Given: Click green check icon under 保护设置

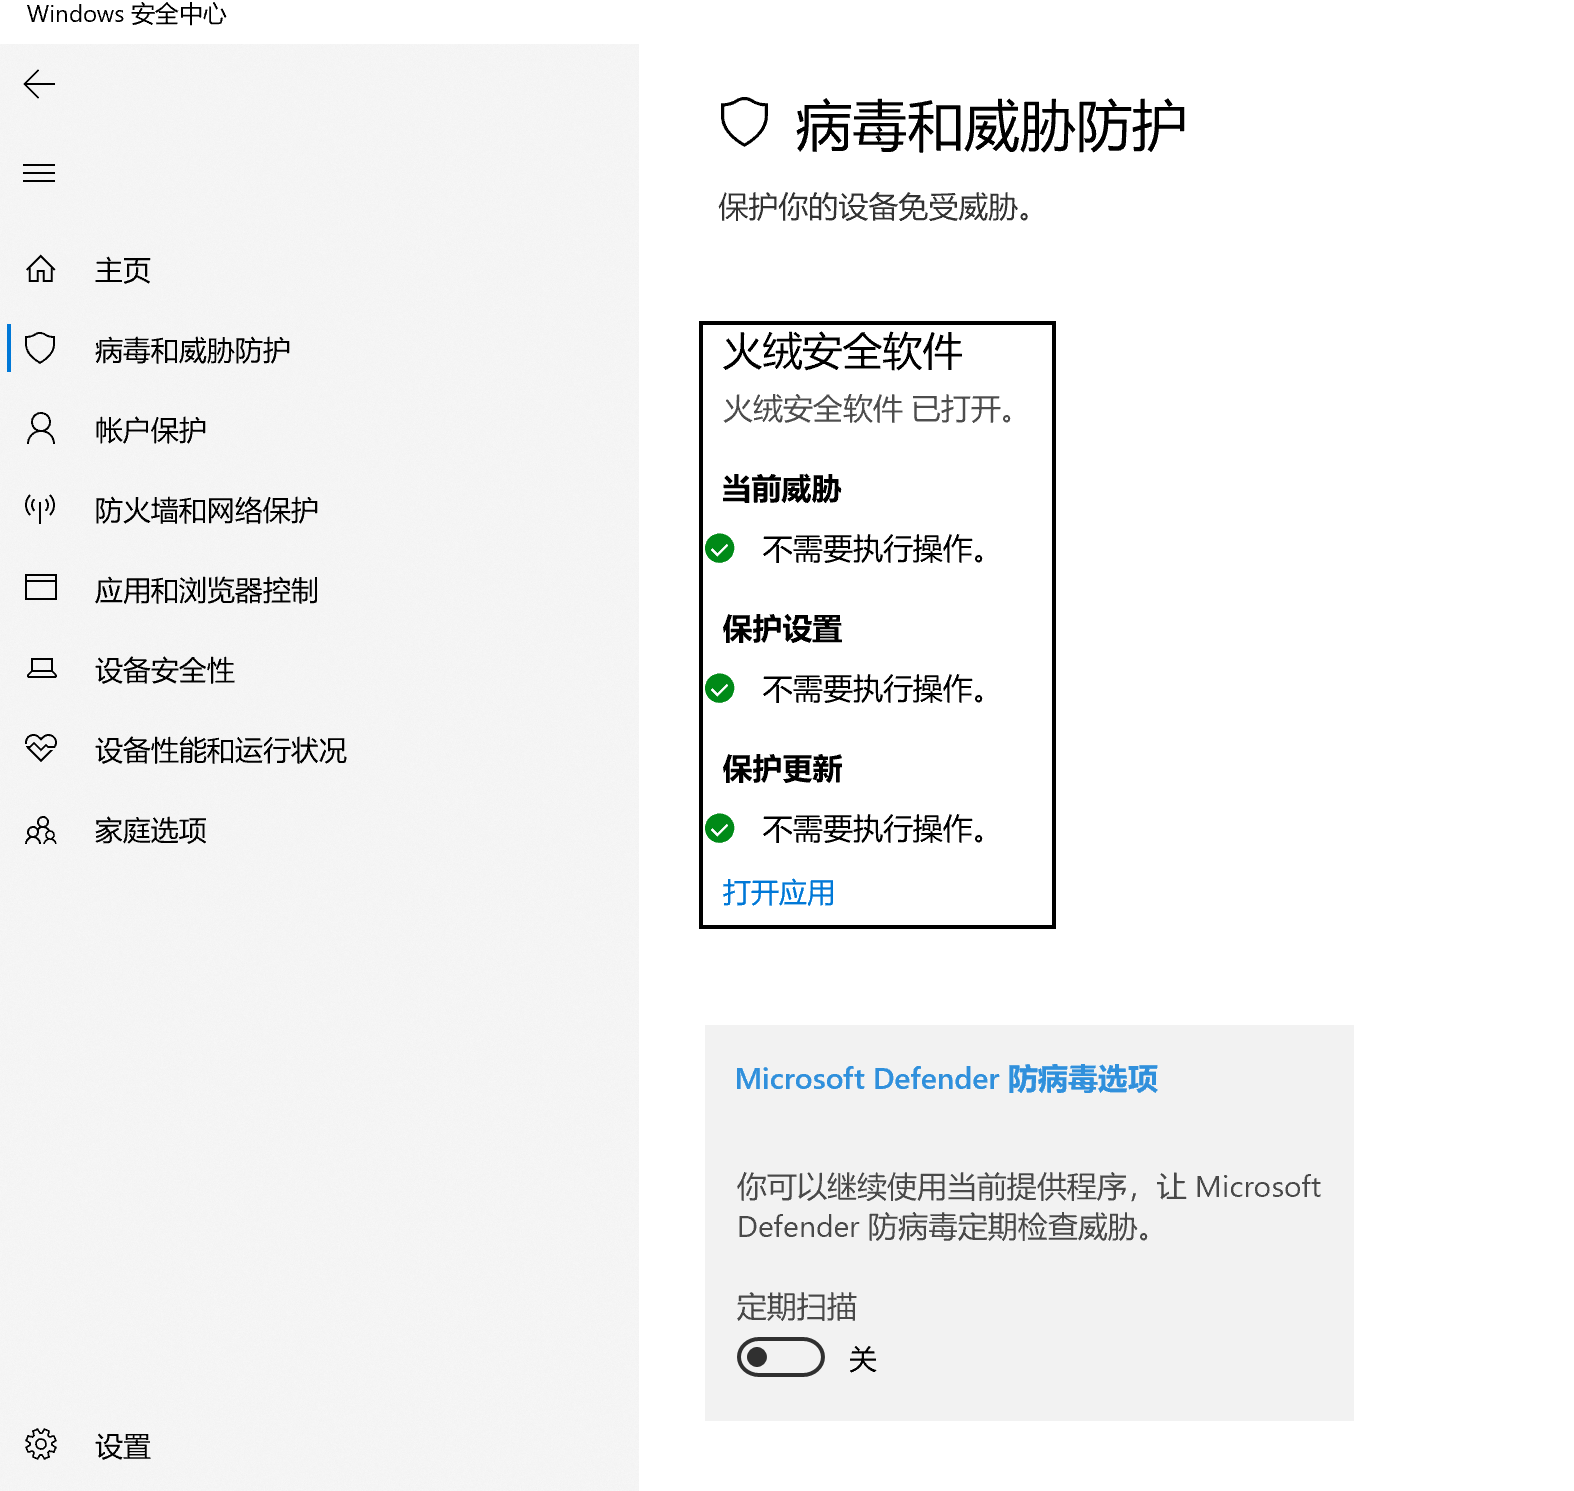Looking at the screenshot, I should 720,688.
